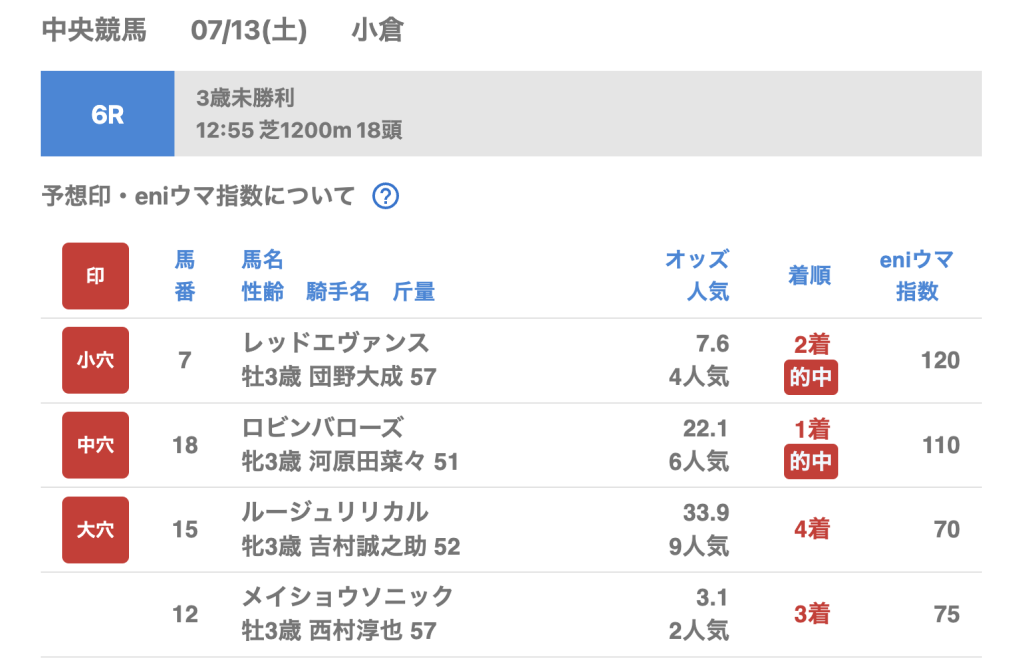Click the question mark help icon
The width and height of the screenshot is (1024, 663).
(x=386, y=196)
